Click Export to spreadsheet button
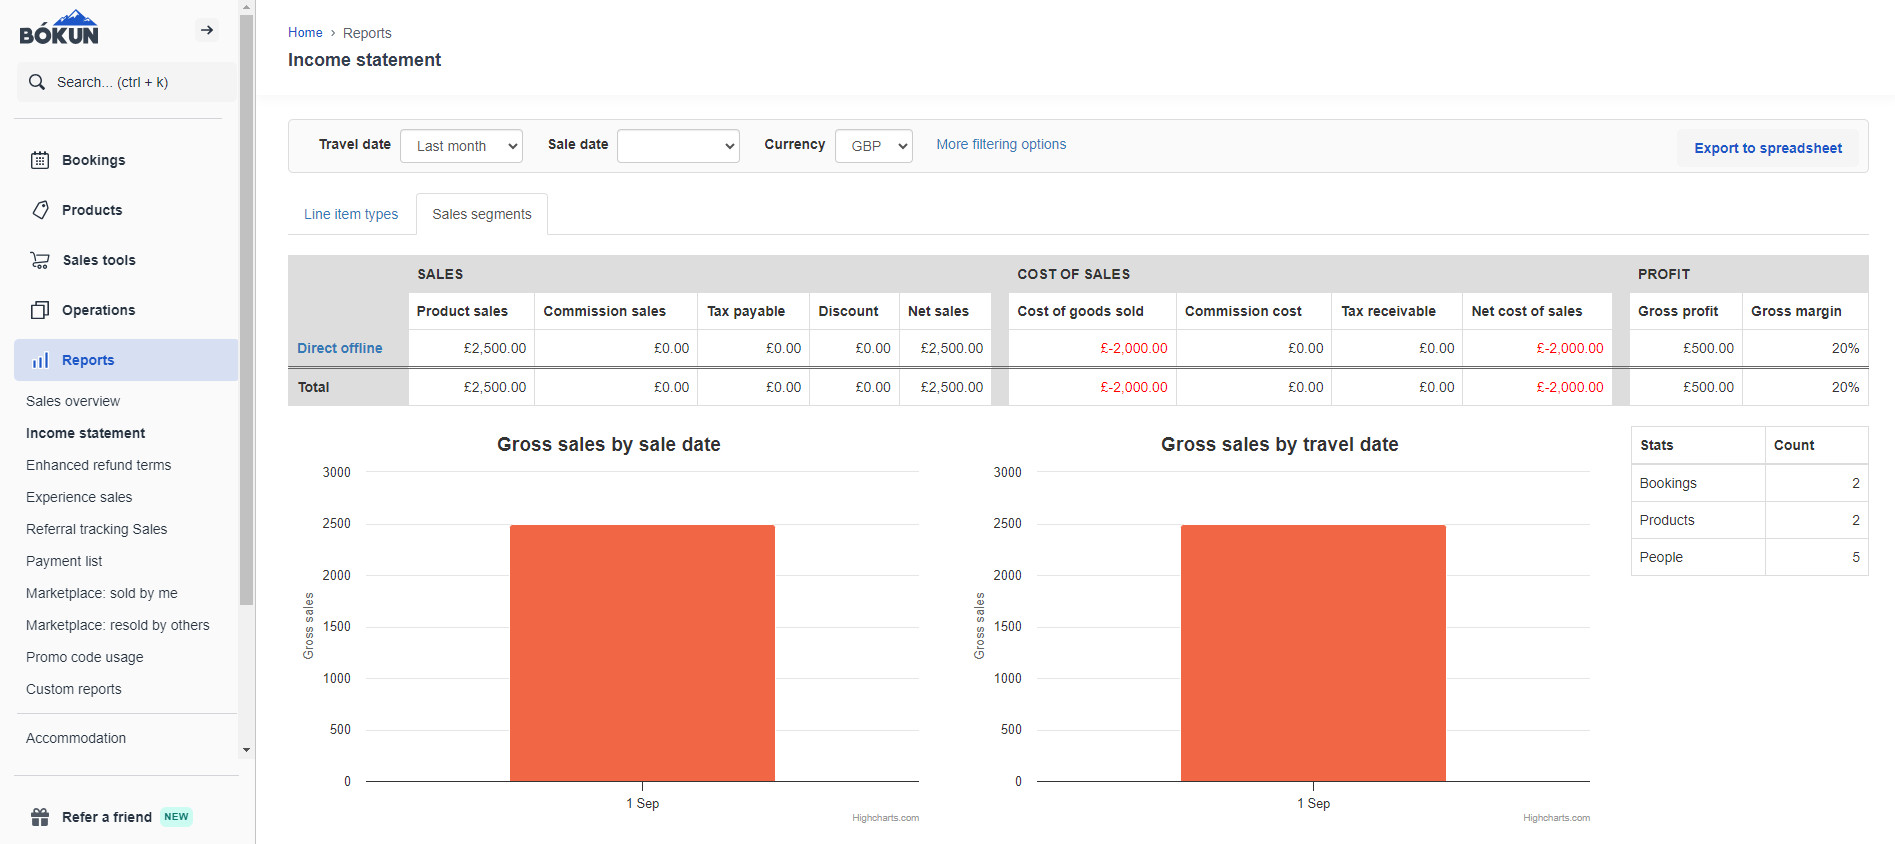The height and width of the screenshot is (844, 1895). [x=1767, y=148]
